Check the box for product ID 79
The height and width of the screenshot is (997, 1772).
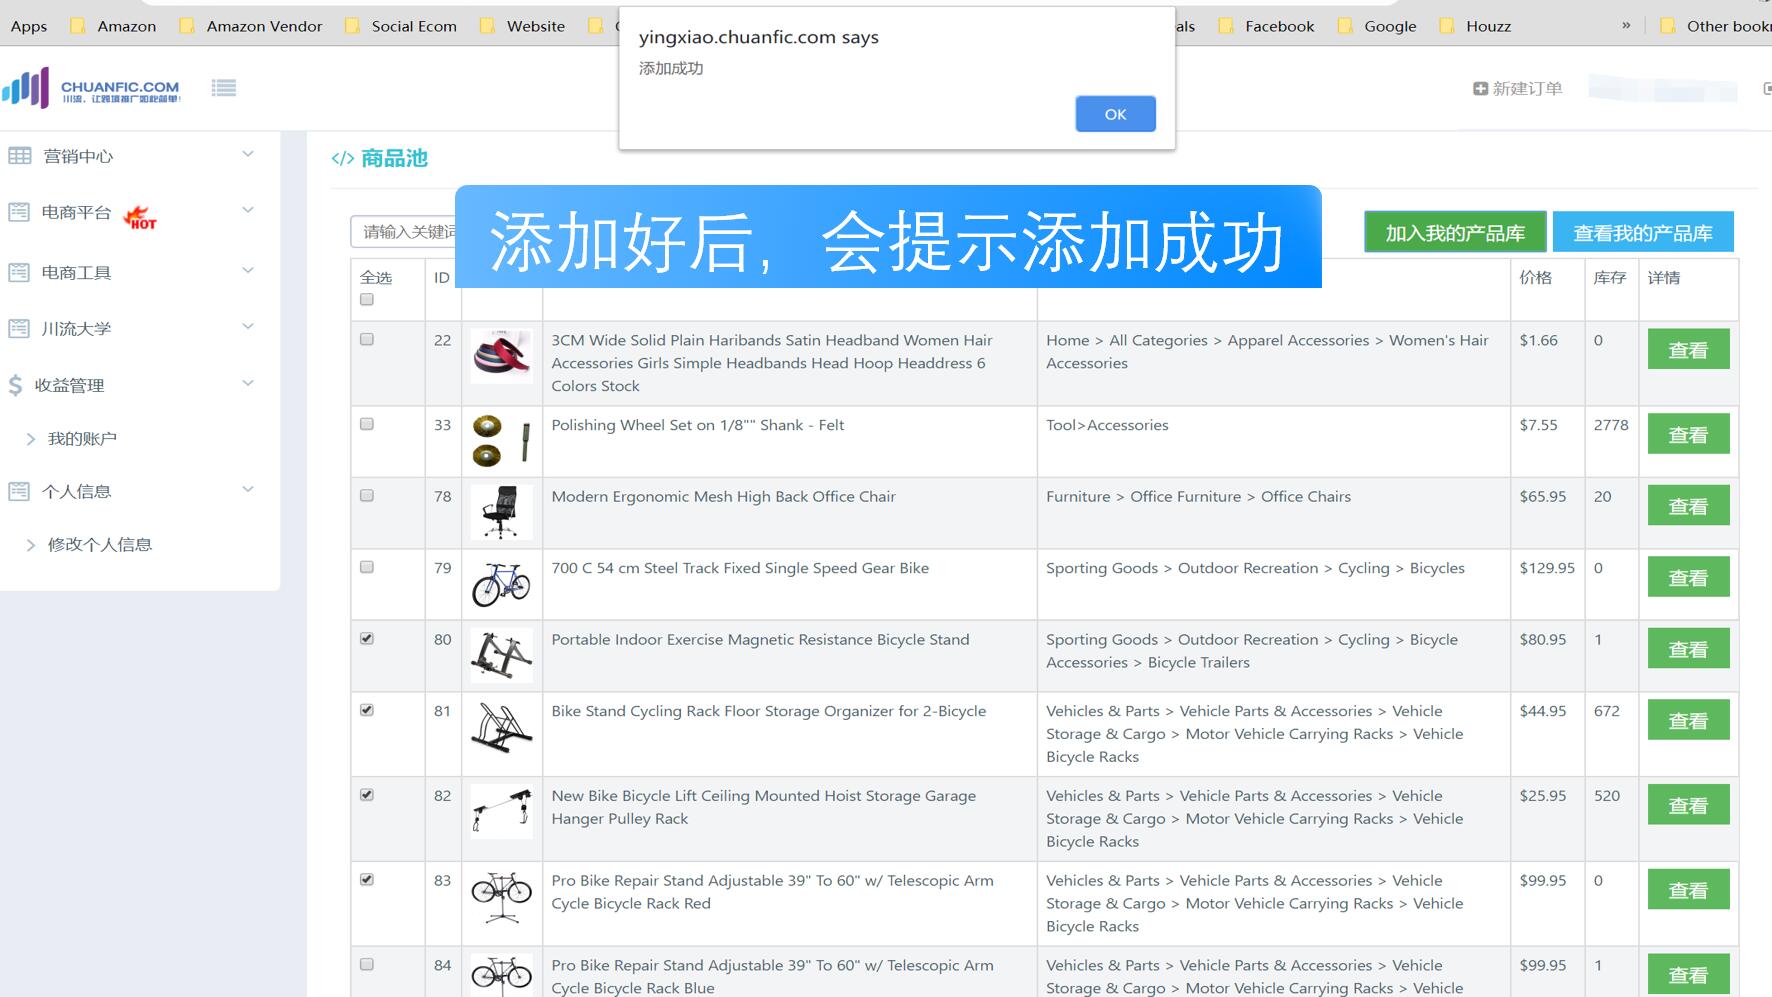367,567
